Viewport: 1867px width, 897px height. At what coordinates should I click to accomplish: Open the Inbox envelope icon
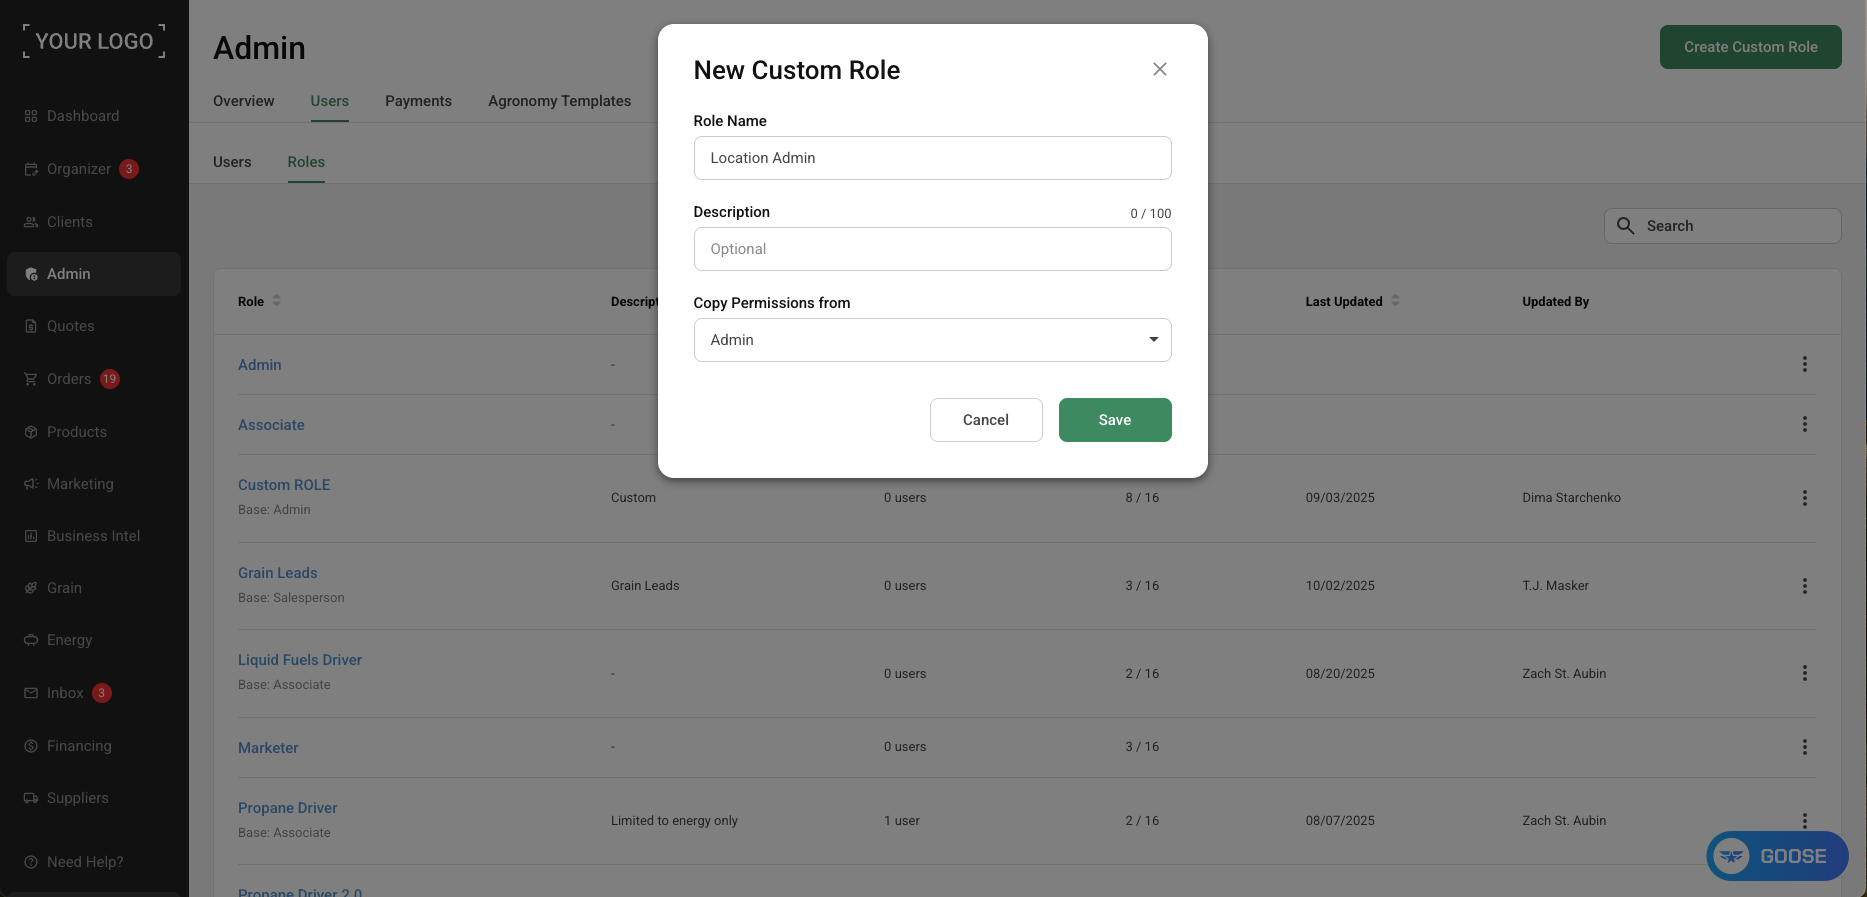pos(31,693)
